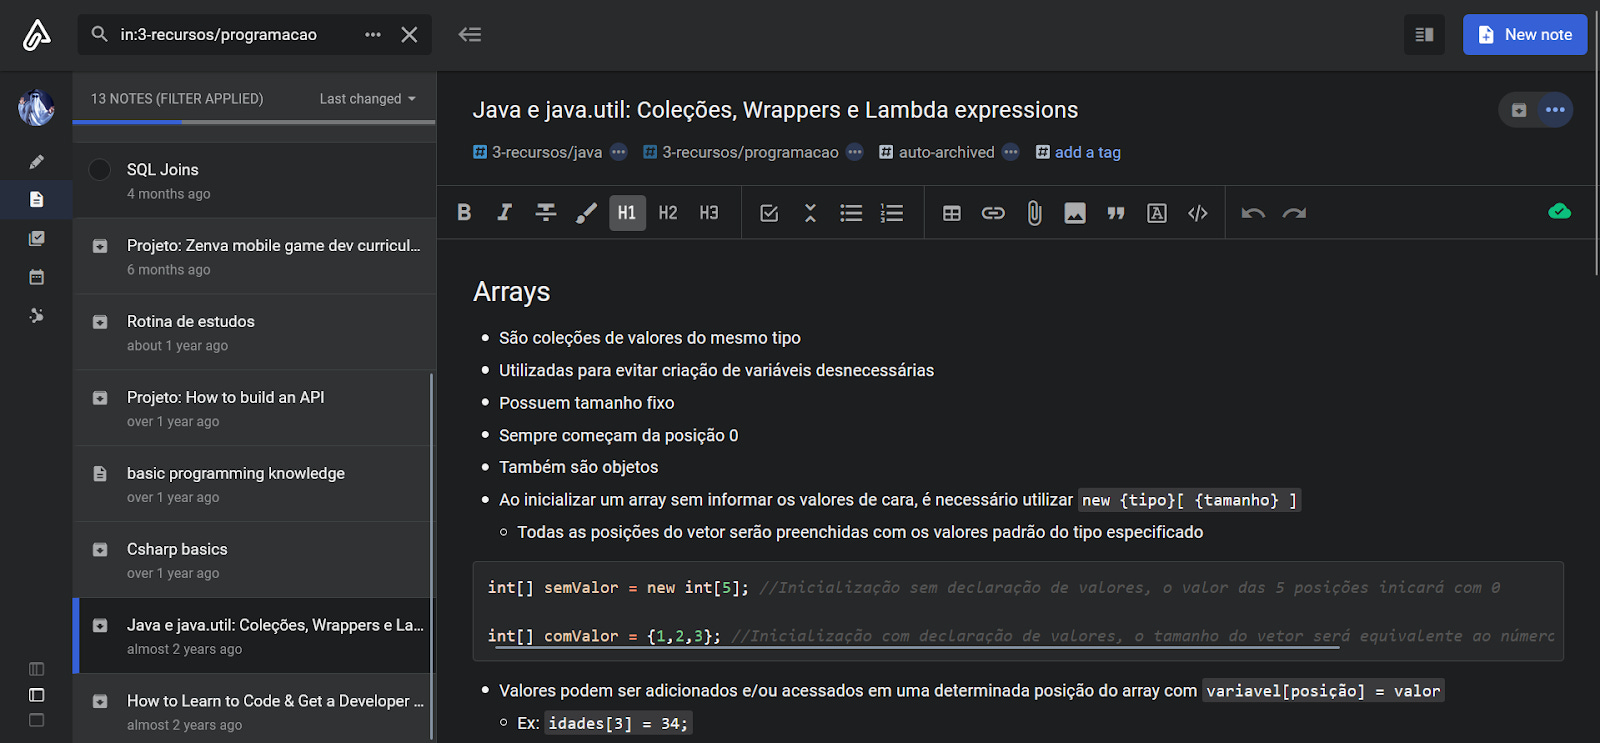Screen dimensions: 1600x743
Task: Click the cloud sync status icon
Action: click(x=1559, y=211)
